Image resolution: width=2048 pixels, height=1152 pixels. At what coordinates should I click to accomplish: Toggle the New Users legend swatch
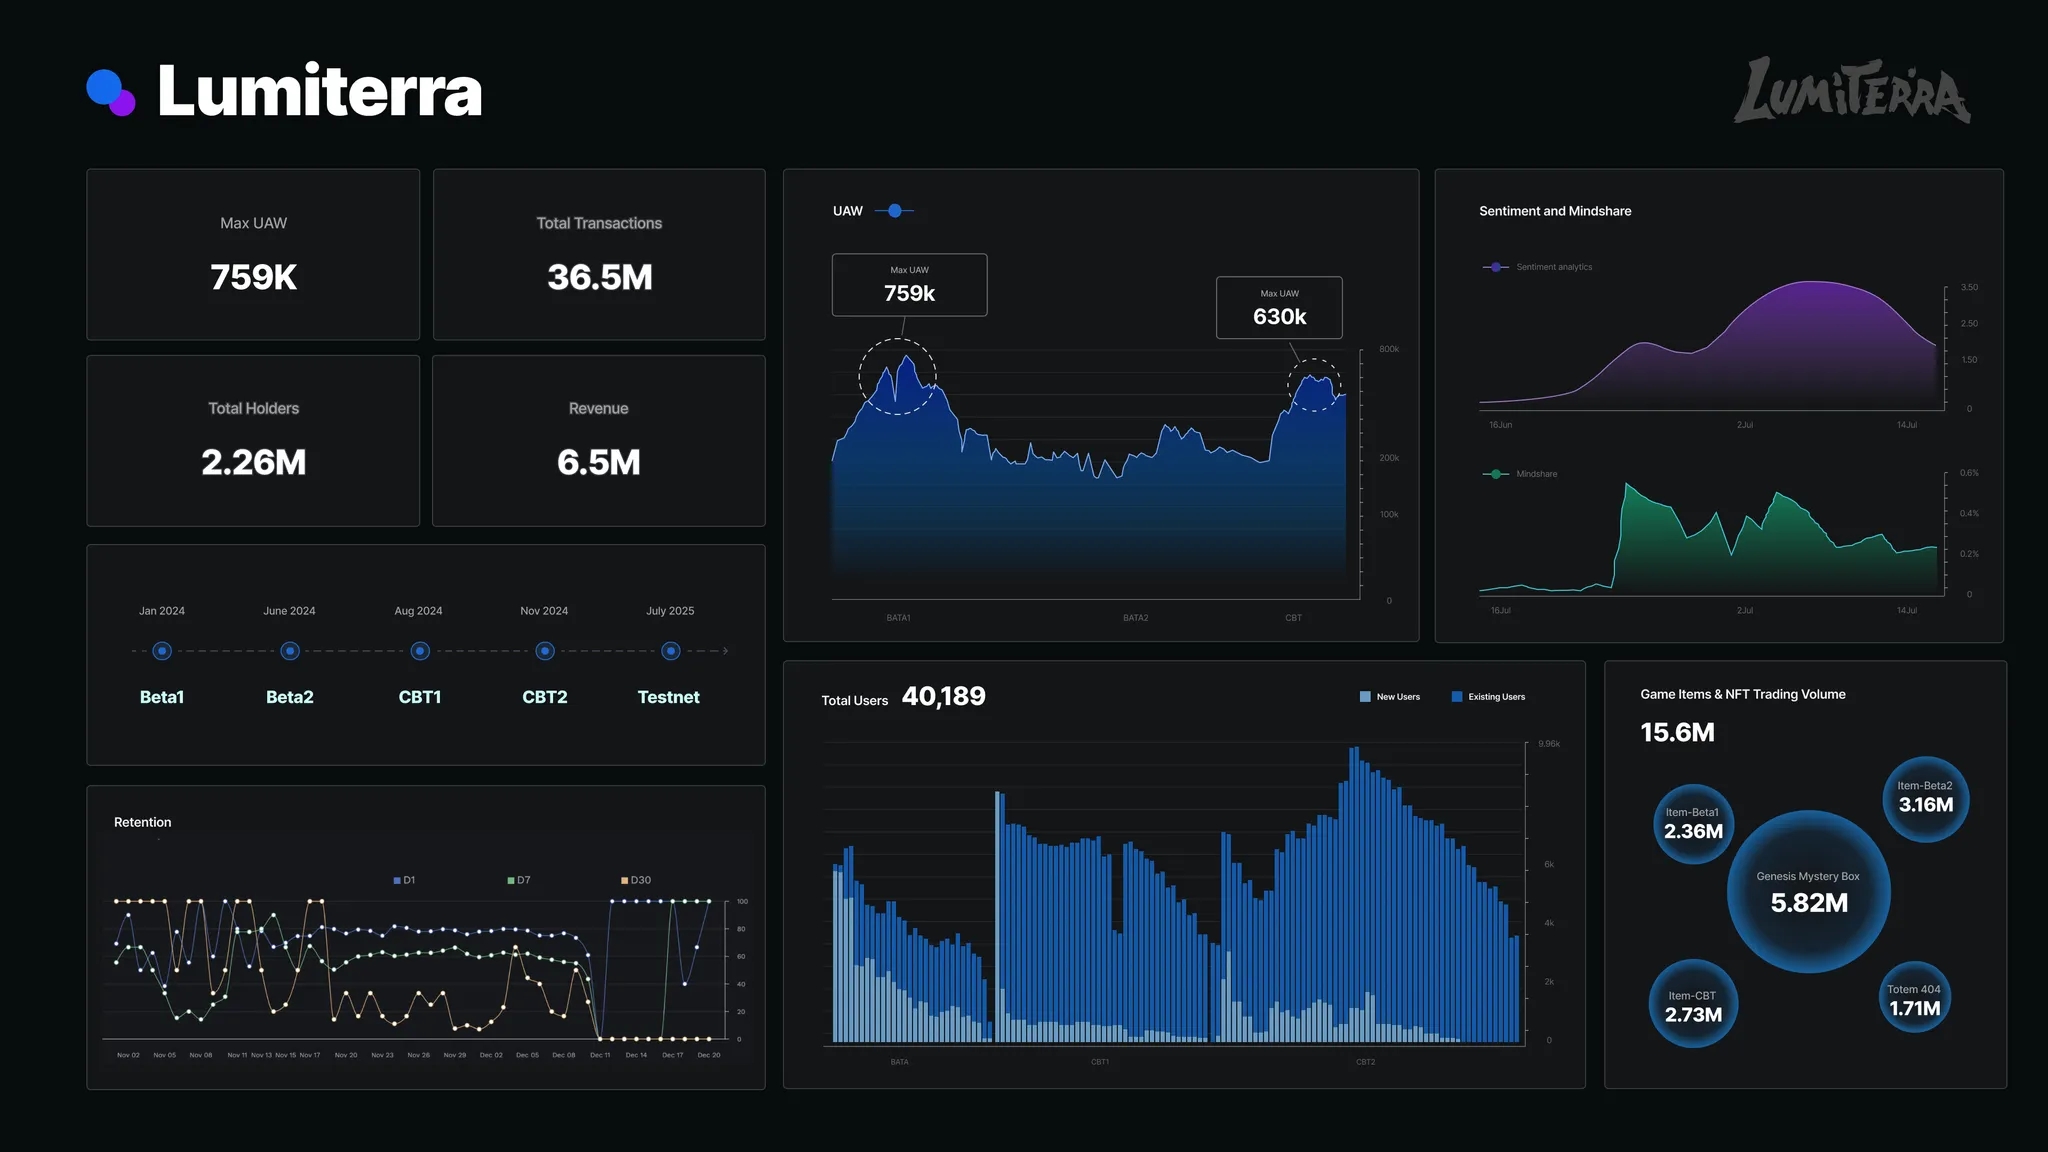1365,697
